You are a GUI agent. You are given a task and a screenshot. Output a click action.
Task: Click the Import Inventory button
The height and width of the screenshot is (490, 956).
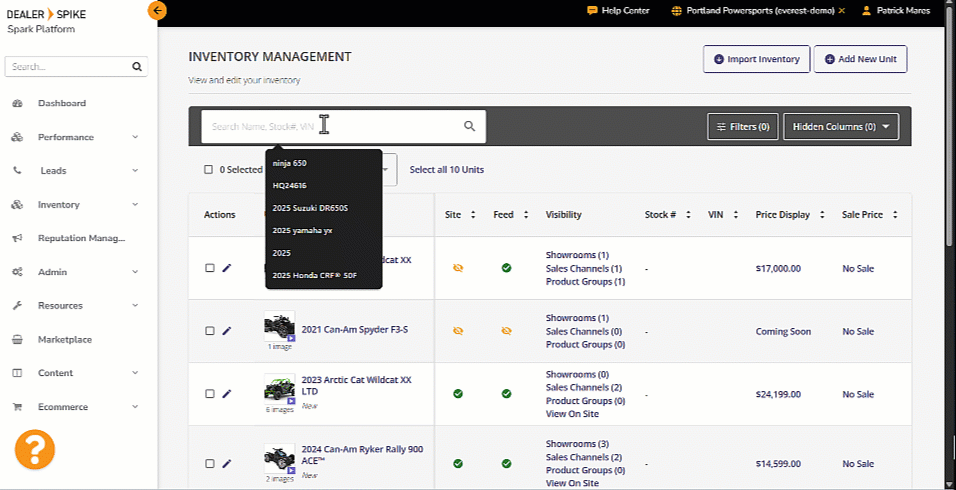tap(756, 59)
